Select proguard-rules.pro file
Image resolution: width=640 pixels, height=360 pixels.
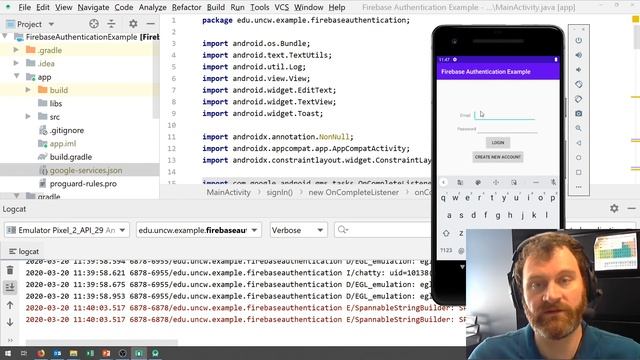tap(83, 184)
